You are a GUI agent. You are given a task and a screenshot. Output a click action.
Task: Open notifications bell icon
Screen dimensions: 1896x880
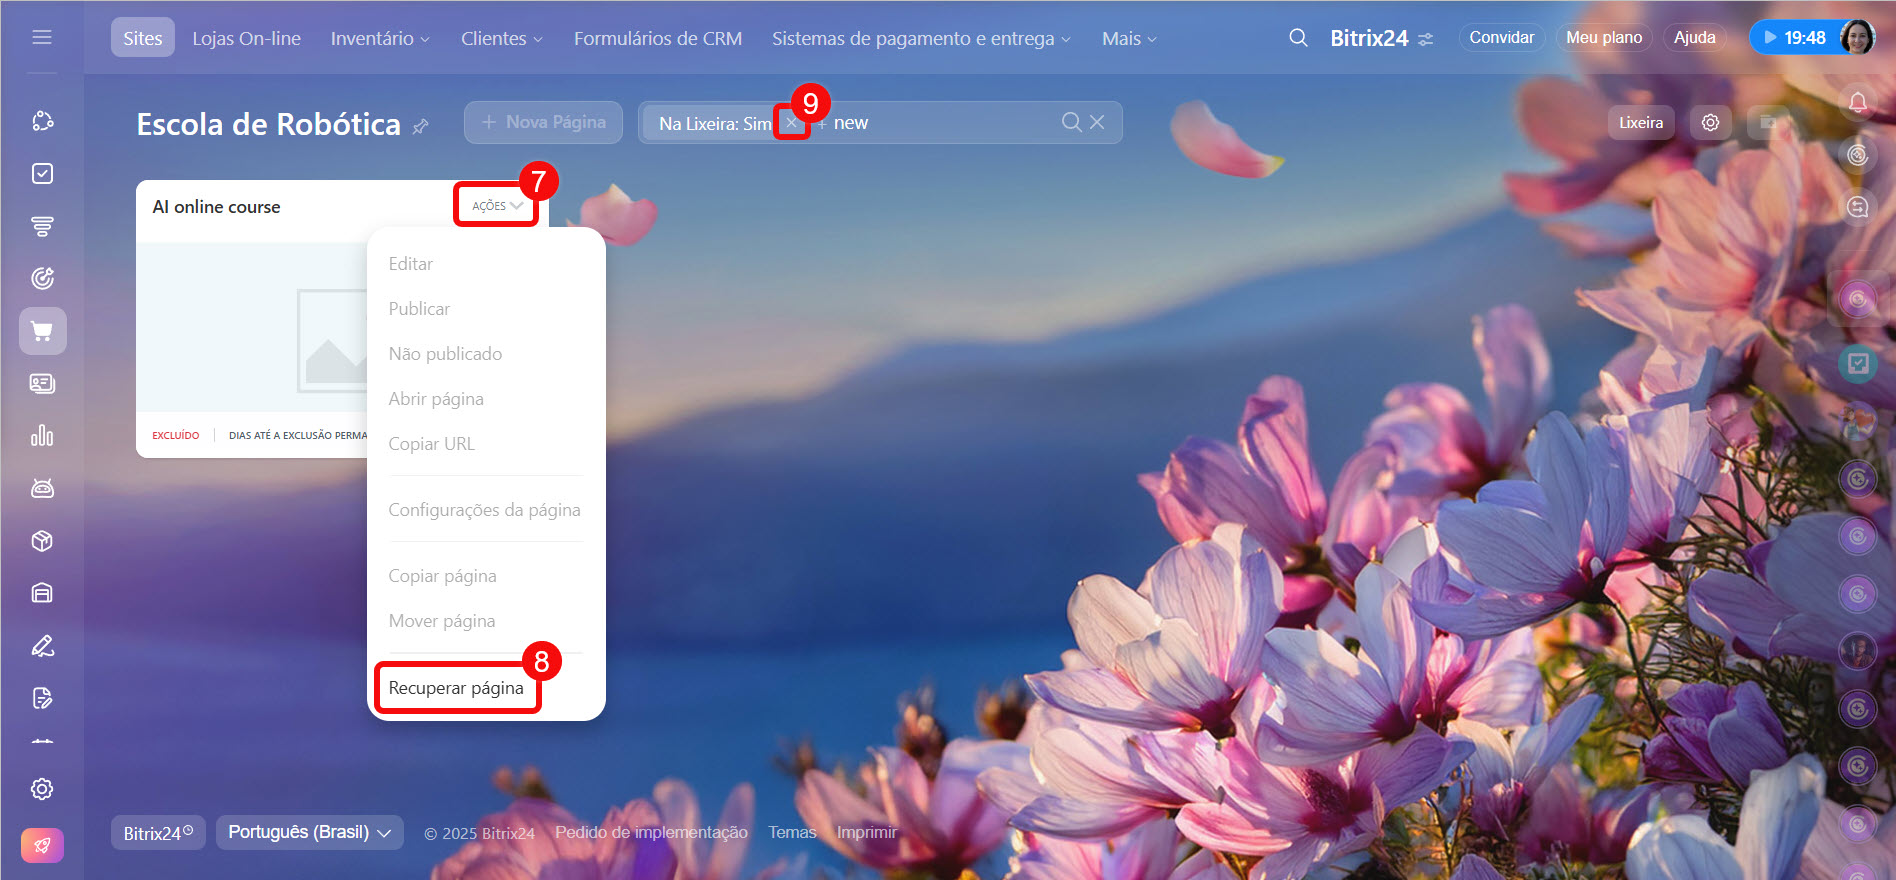1857,102
